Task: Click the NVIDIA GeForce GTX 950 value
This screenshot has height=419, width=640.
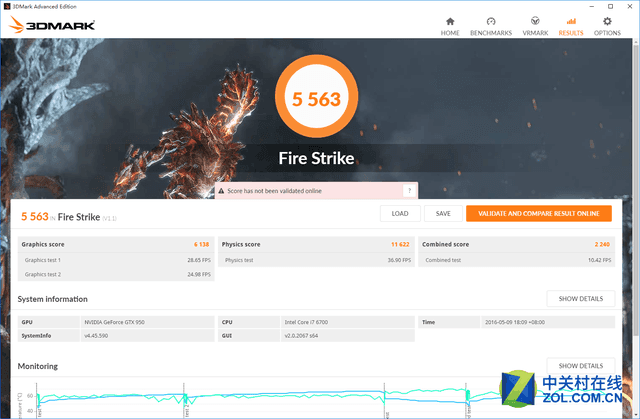Action: (x=114, y=322)
